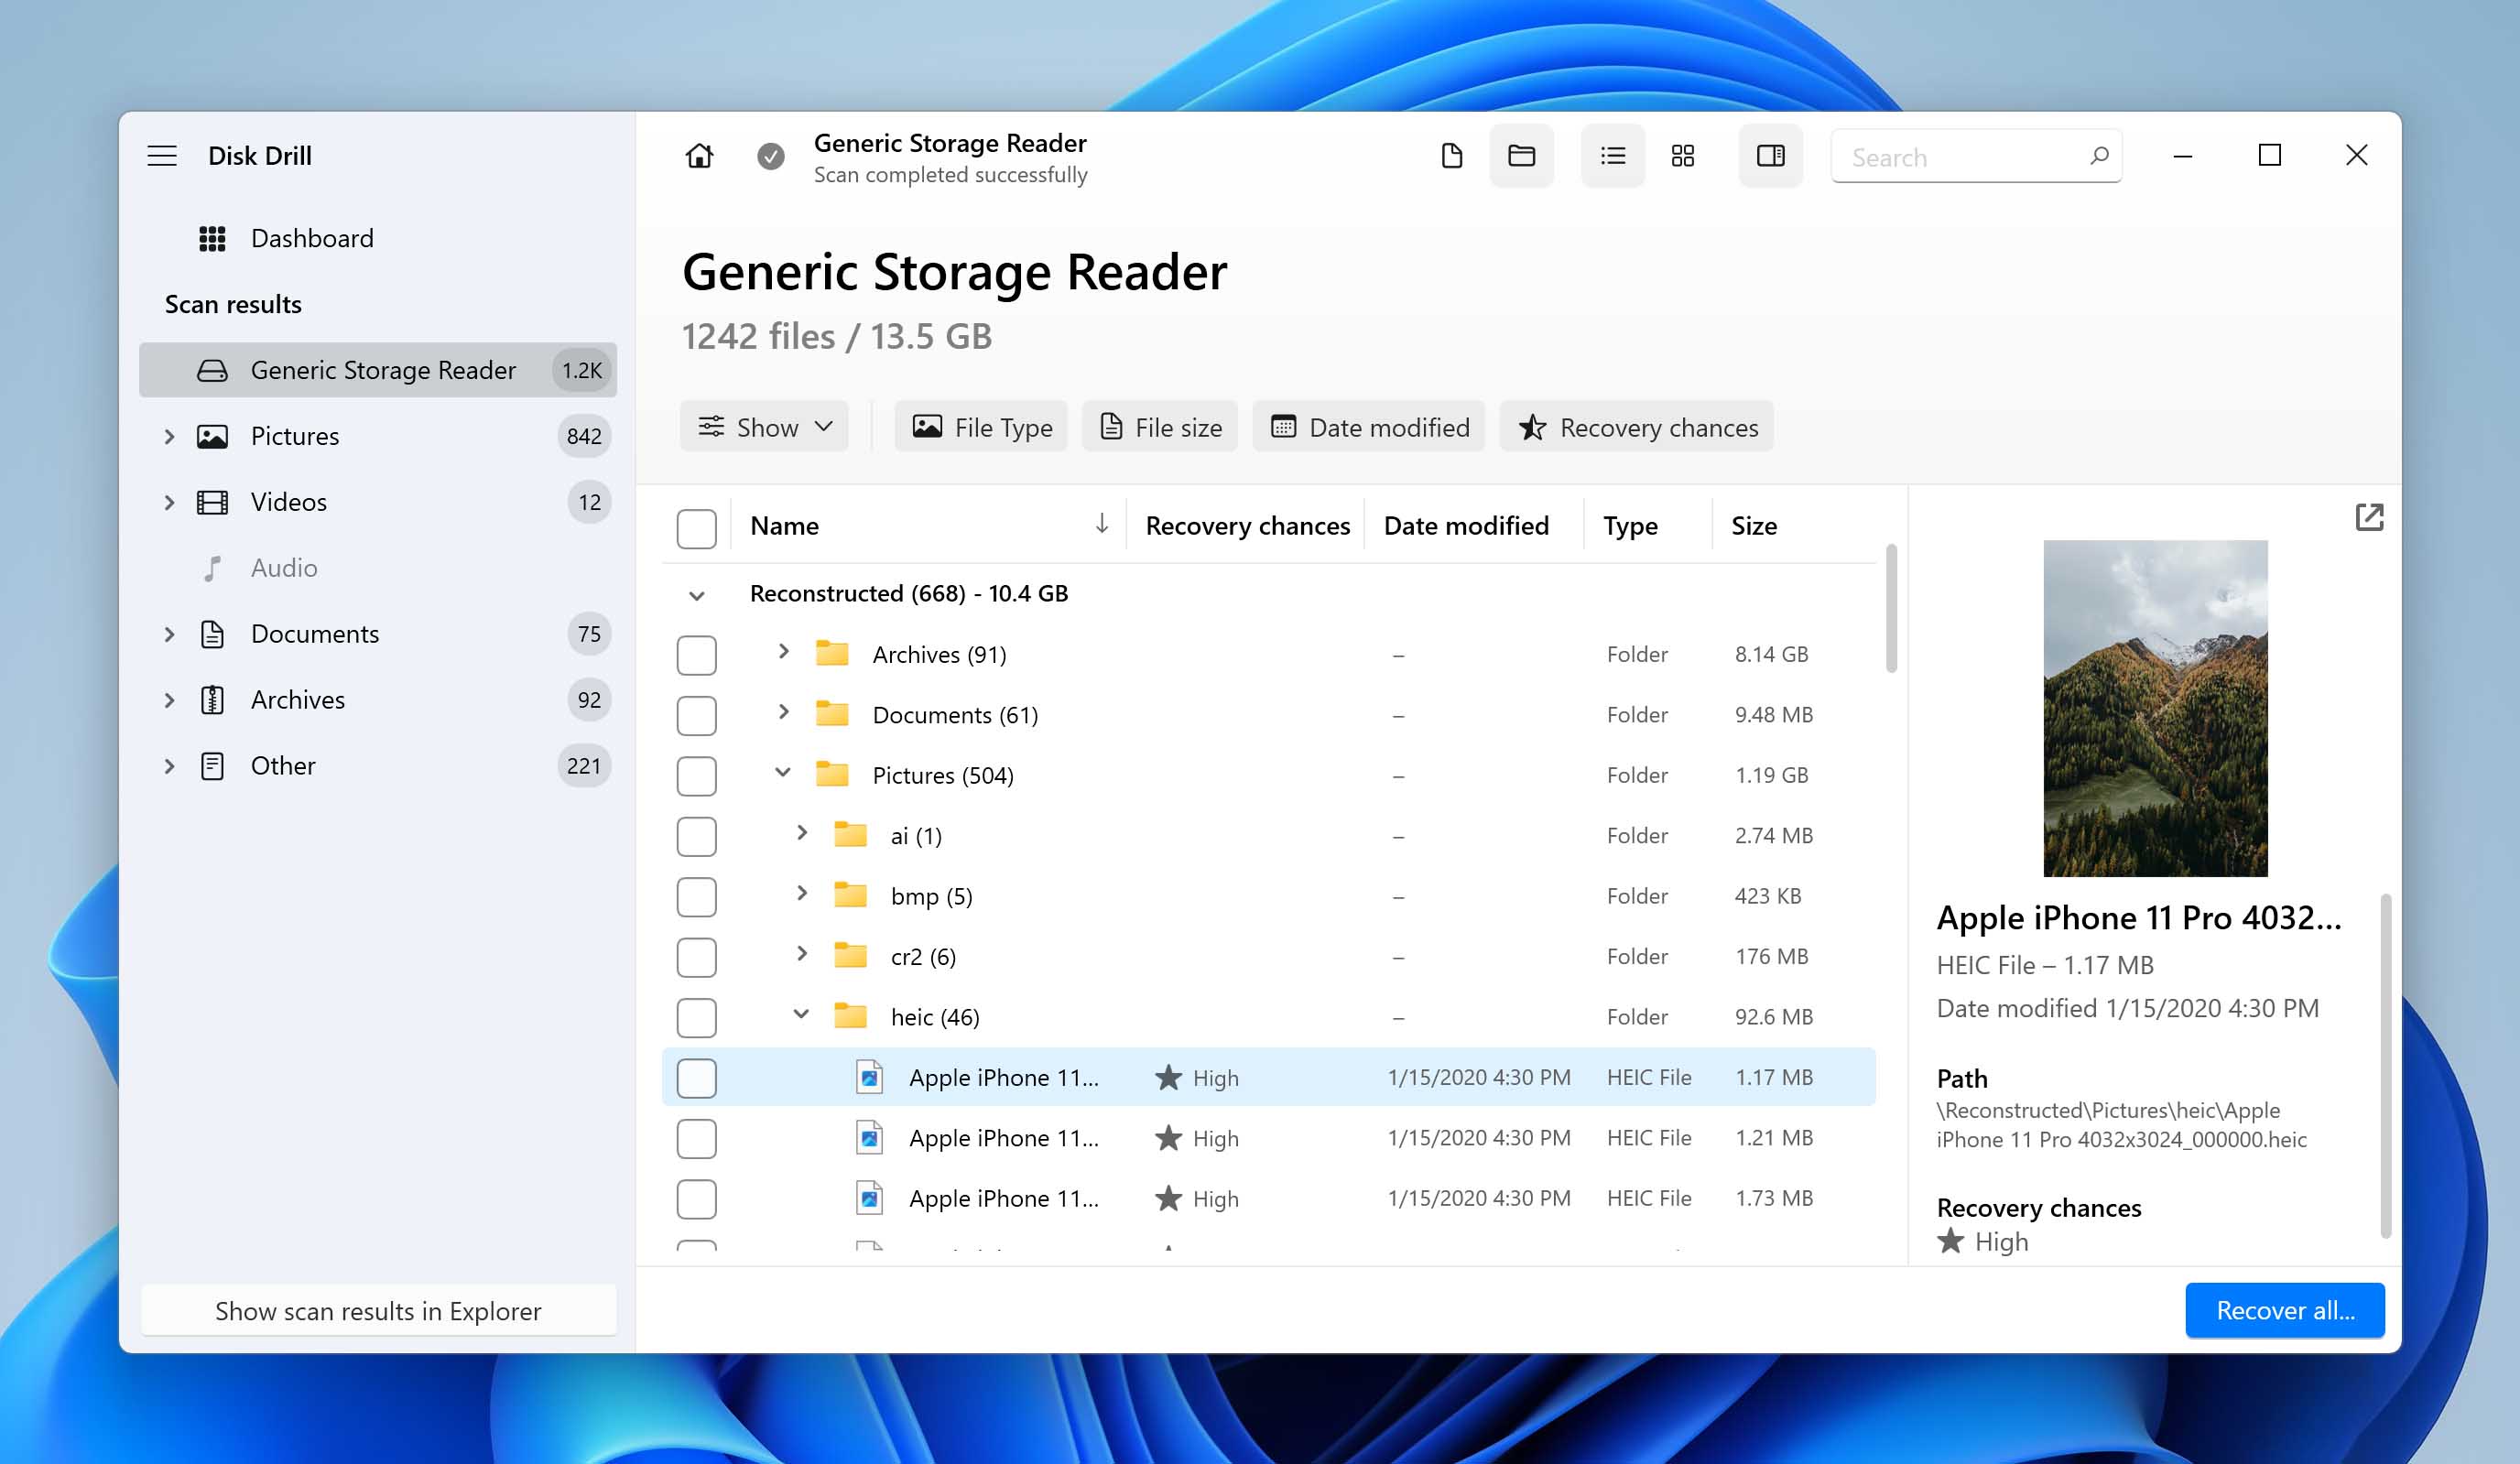Toggle checkbox for Apple iPhone 11 HEIC file
Image resolution: width=2520 pixels, height=1464 pixels.
click(x=695, y=1076)
